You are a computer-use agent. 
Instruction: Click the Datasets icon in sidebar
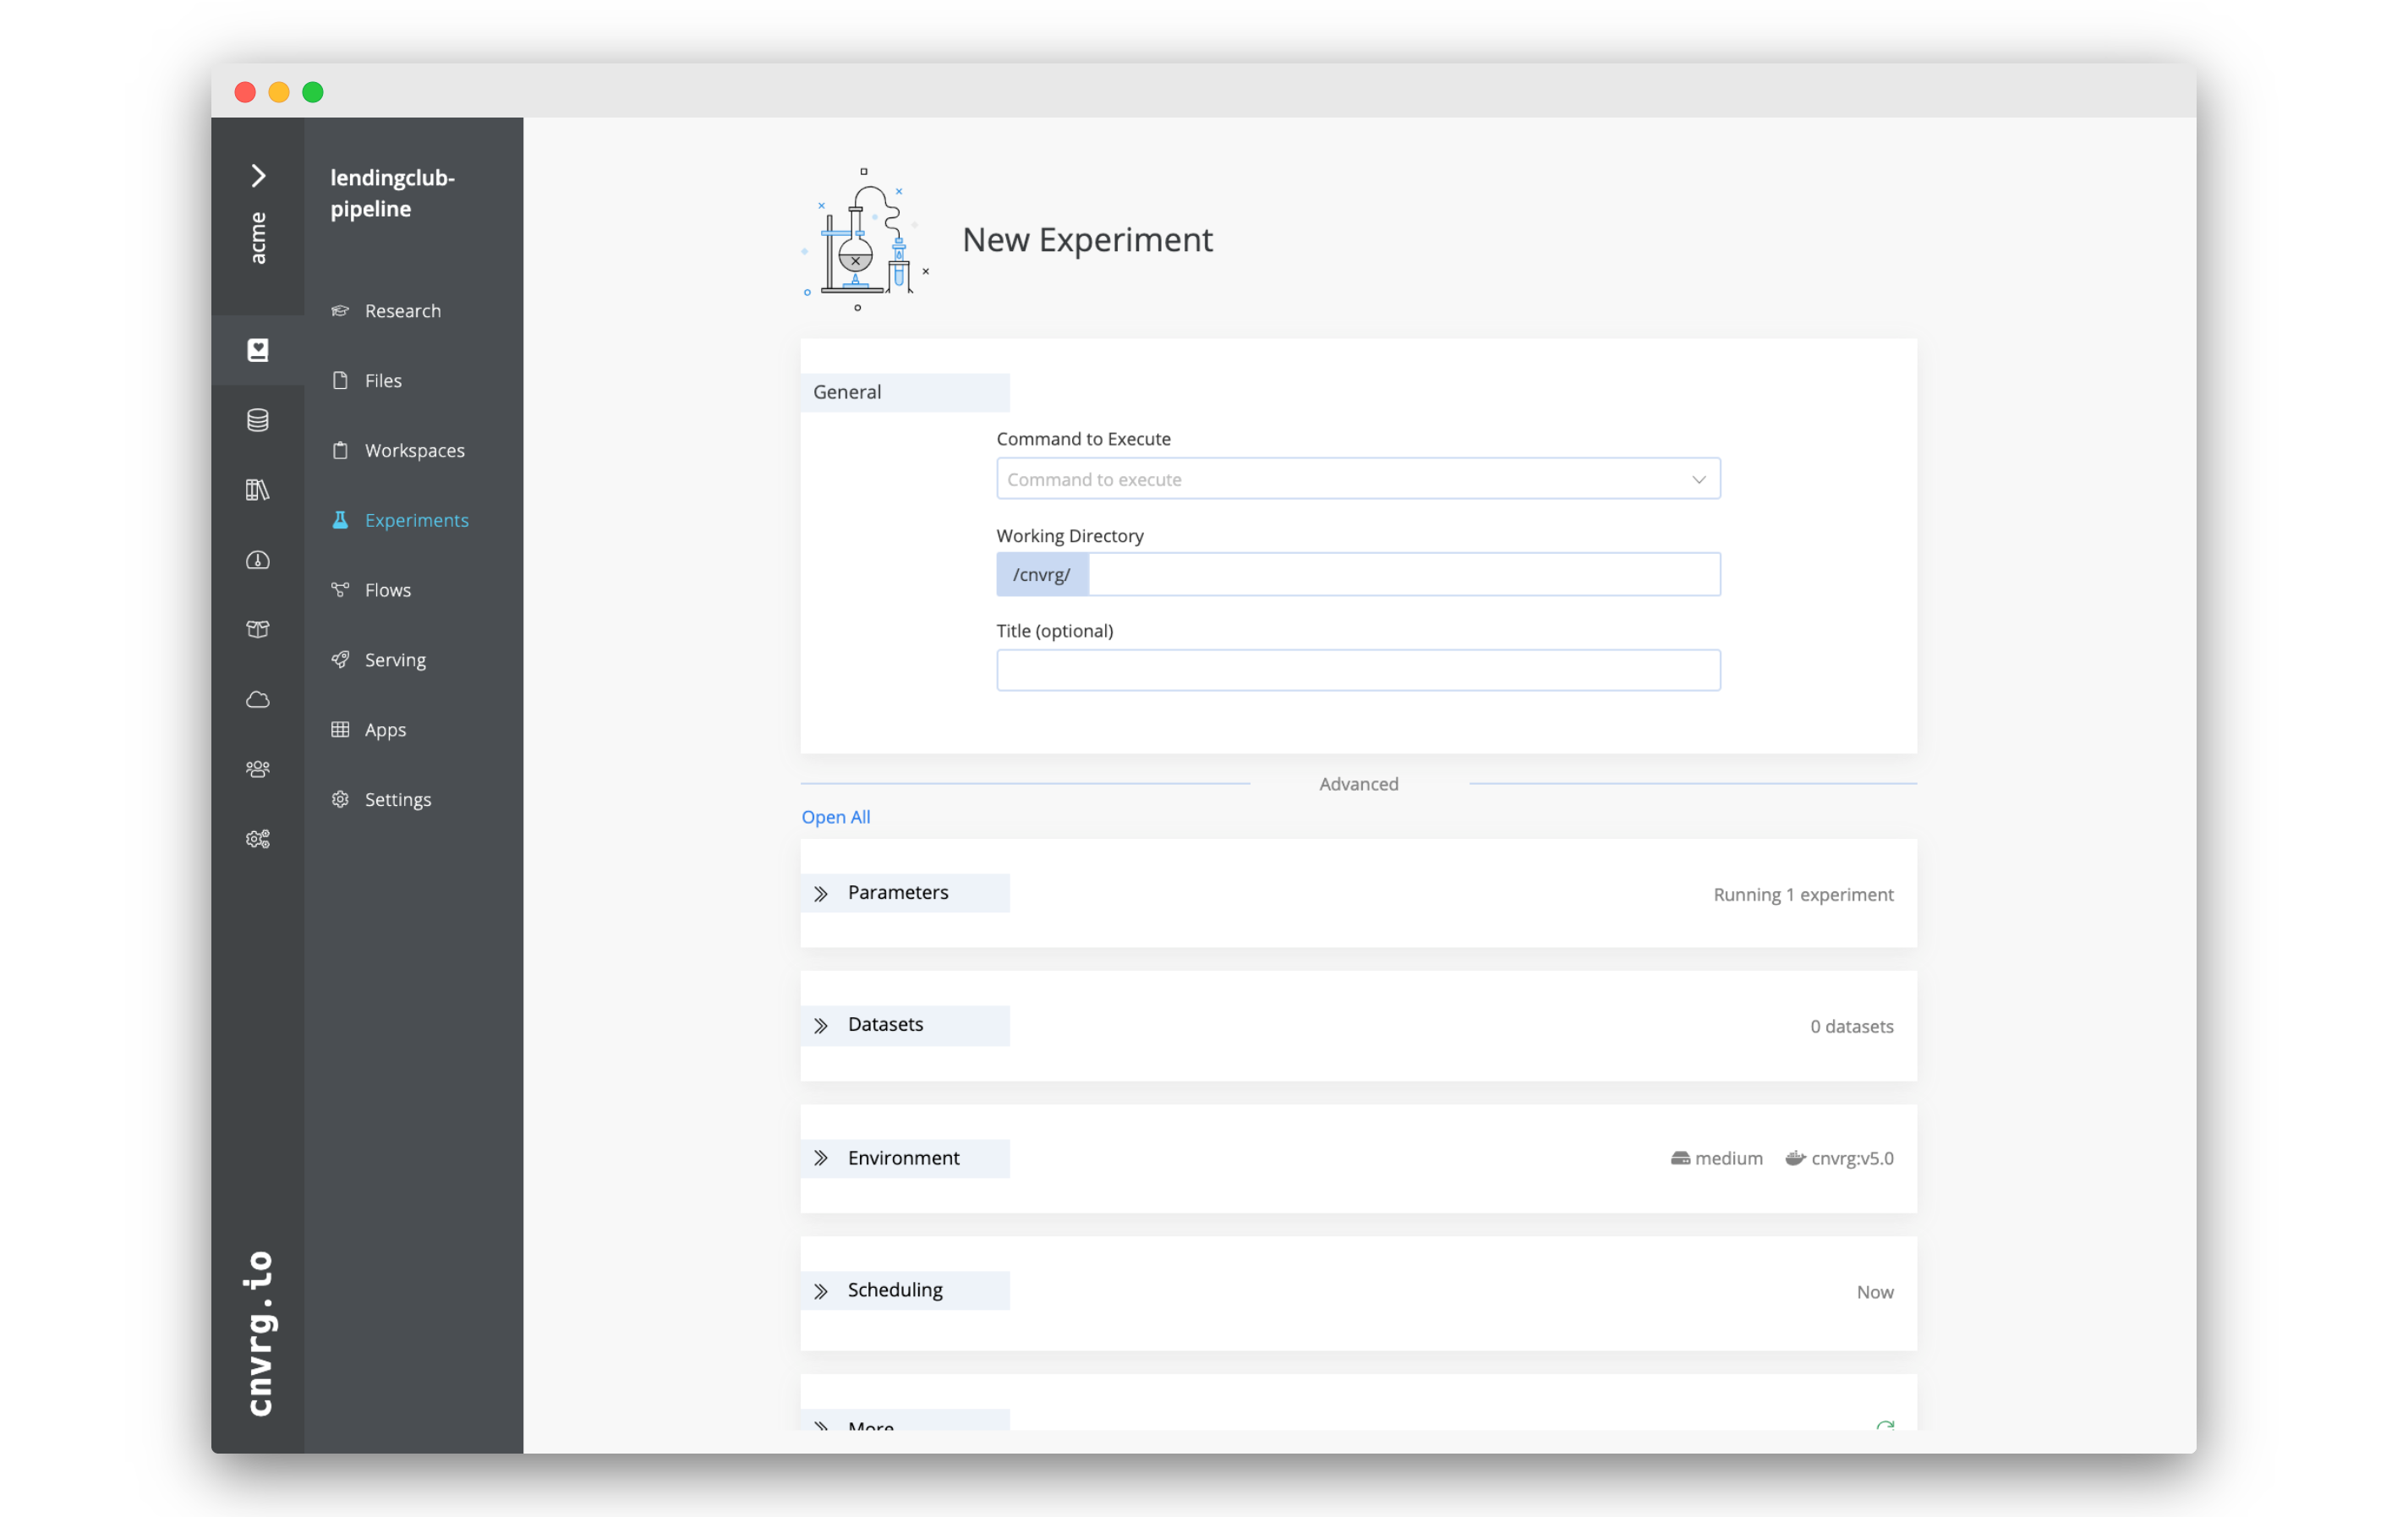point(257,419)
